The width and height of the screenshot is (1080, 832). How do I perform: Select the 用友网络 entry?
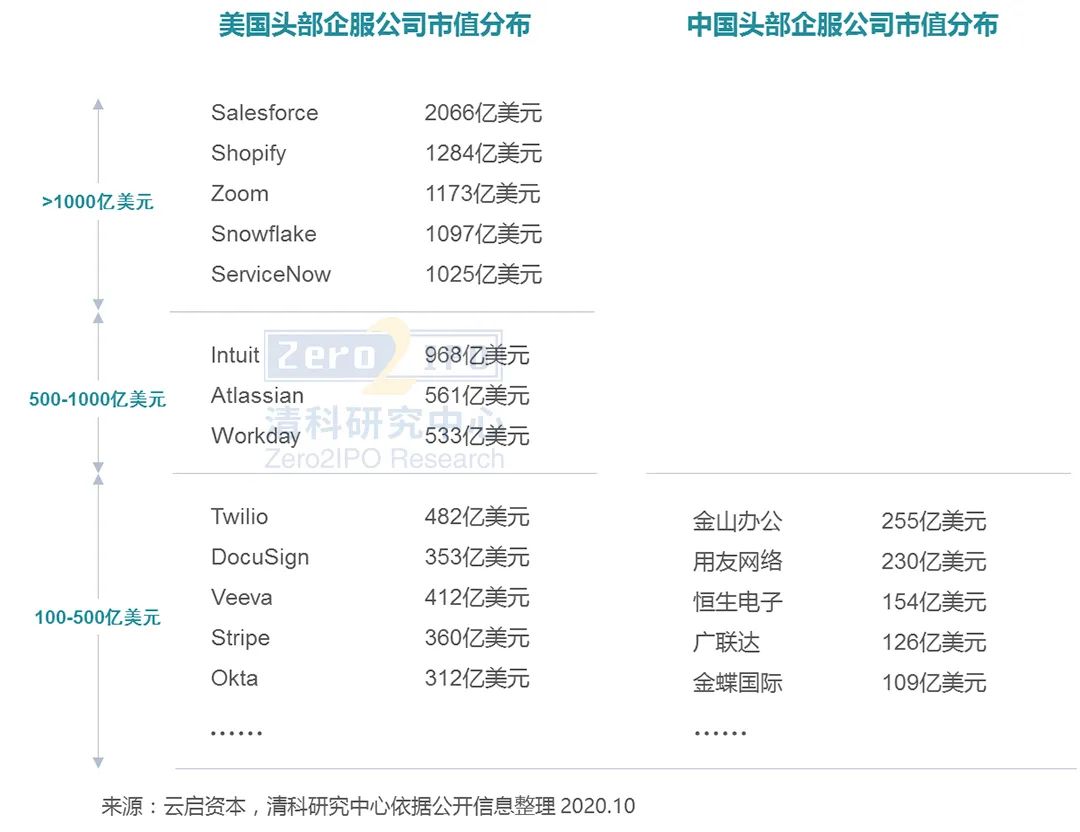tap(736, 562)
